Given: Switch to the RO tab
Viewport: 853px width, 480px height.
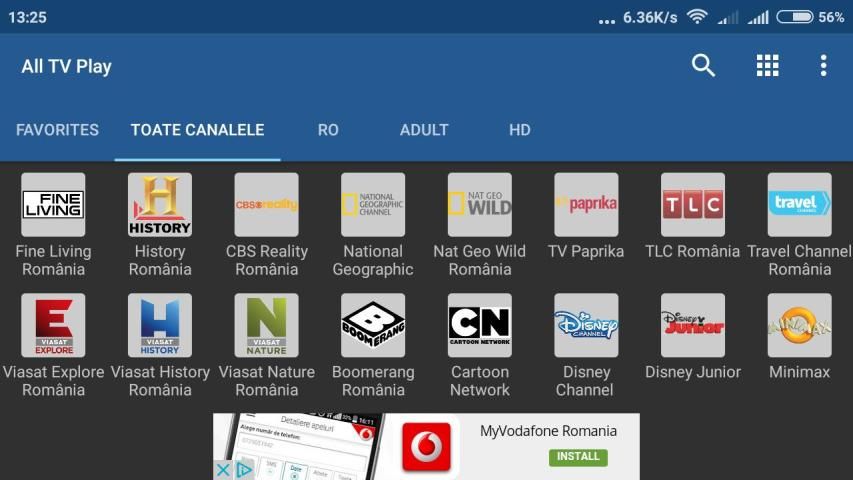Looking at the screenshot, I should pyautogui.click(x=328, y=130).
